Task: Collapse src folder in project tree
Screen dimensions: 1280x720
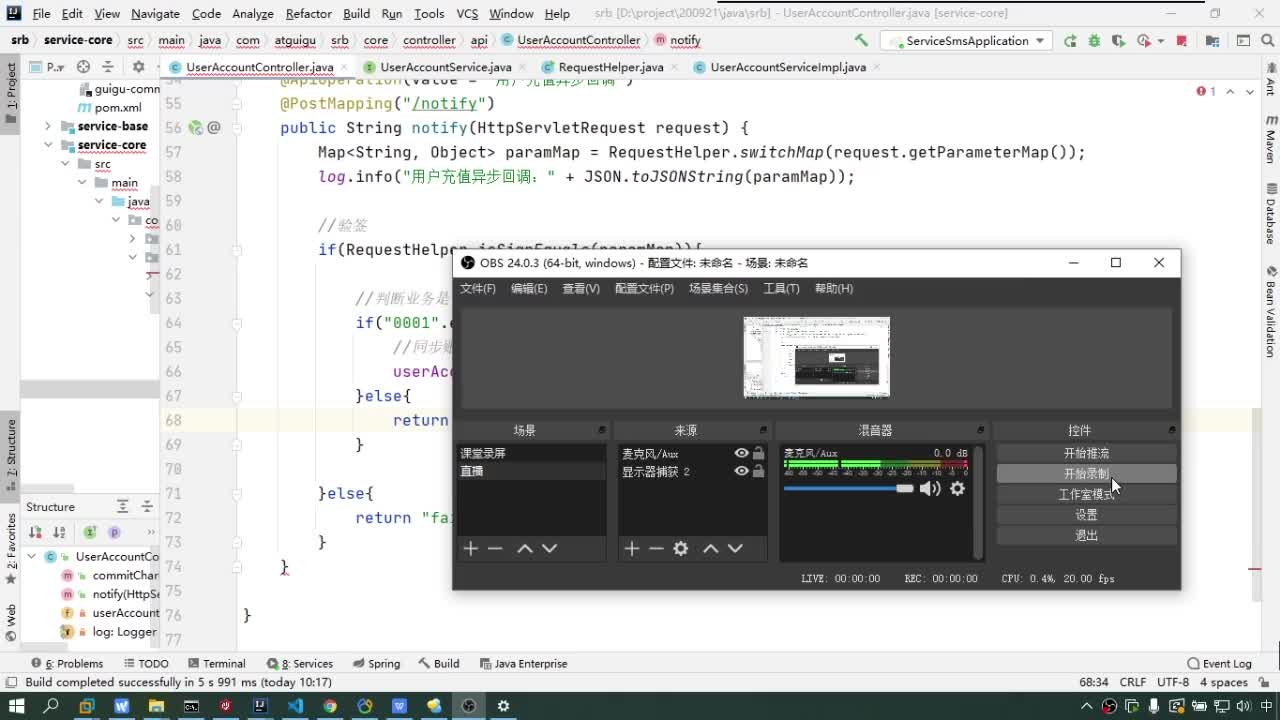Action: pos(65,163)
